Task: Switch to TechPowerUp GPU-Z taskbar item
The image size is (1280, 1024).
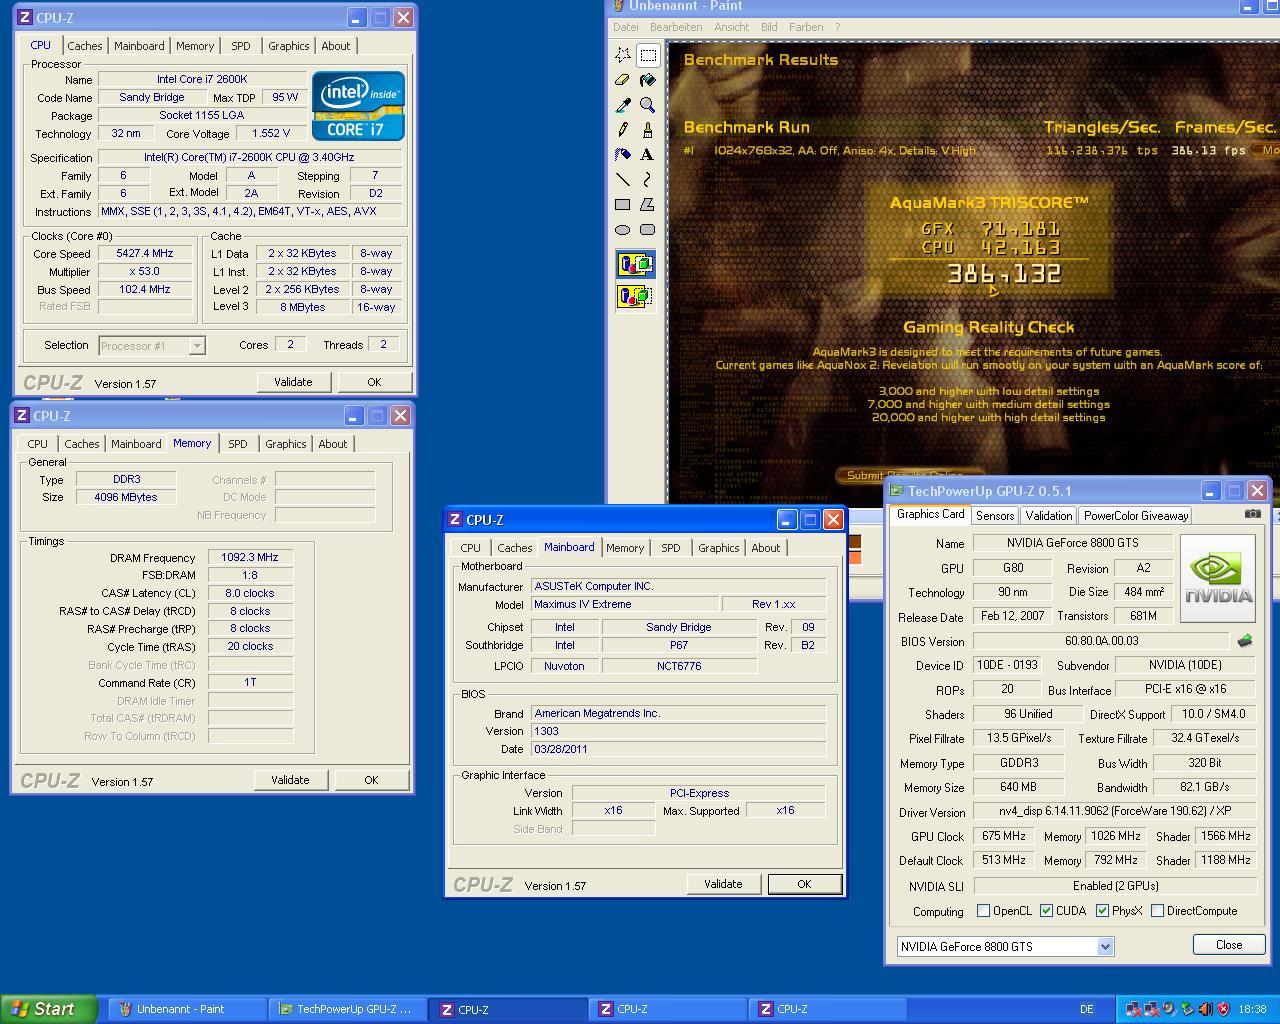Action: click(347, 1009)
